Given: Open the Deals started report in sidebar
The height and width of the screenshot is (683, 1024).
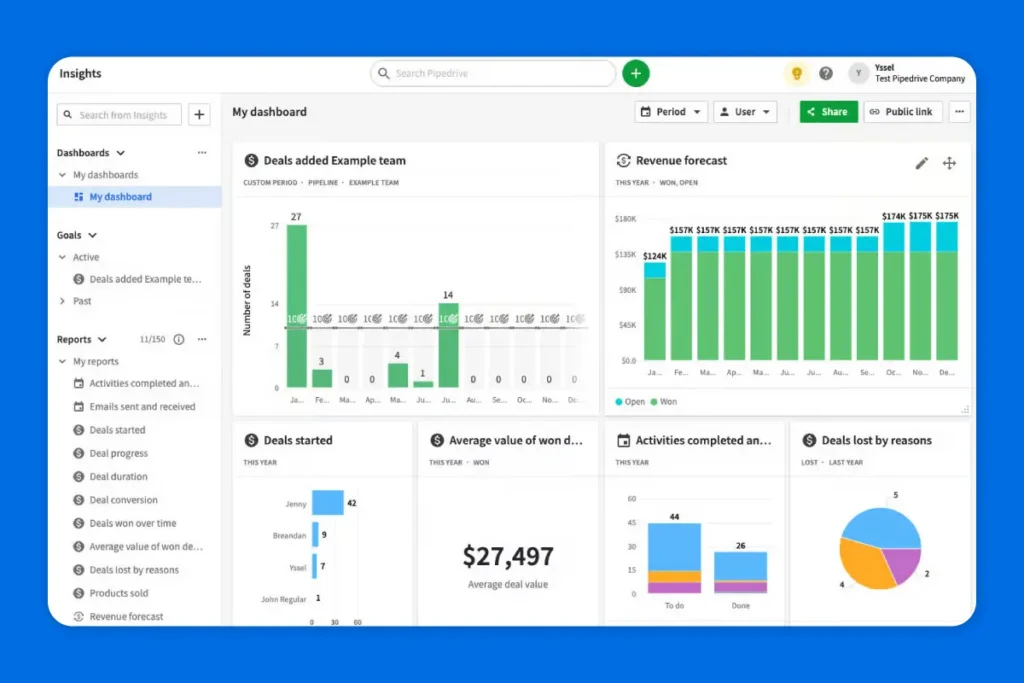Looking at the screenshot, I should (x=110, y=430).
